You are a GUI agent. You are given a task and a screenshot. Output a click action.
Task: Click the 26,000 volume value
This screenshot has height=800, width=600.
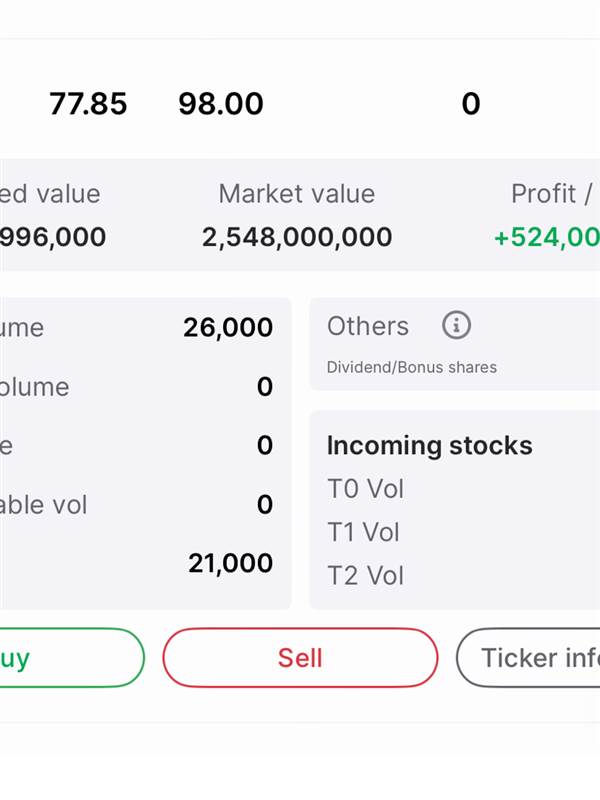[228, 328]
